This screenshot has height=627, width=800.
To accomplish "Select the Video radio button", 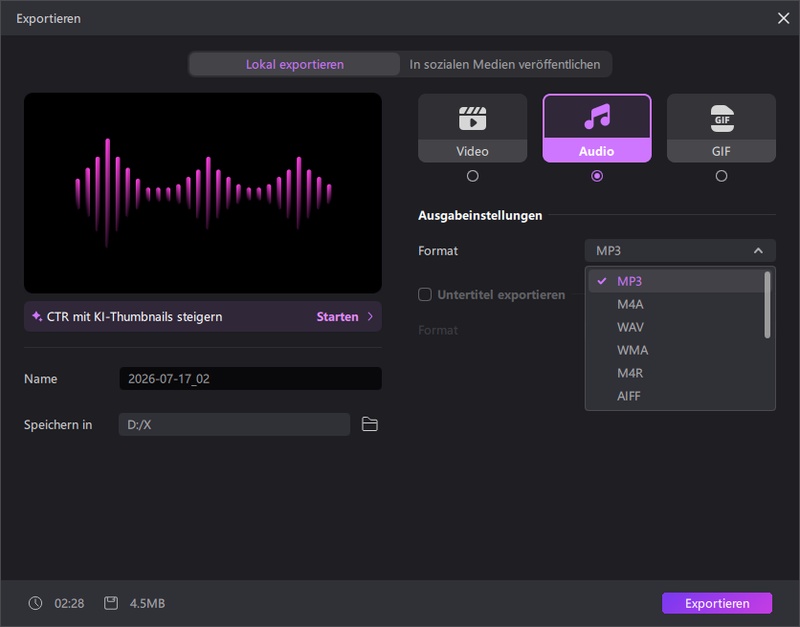I will point(472,176).
